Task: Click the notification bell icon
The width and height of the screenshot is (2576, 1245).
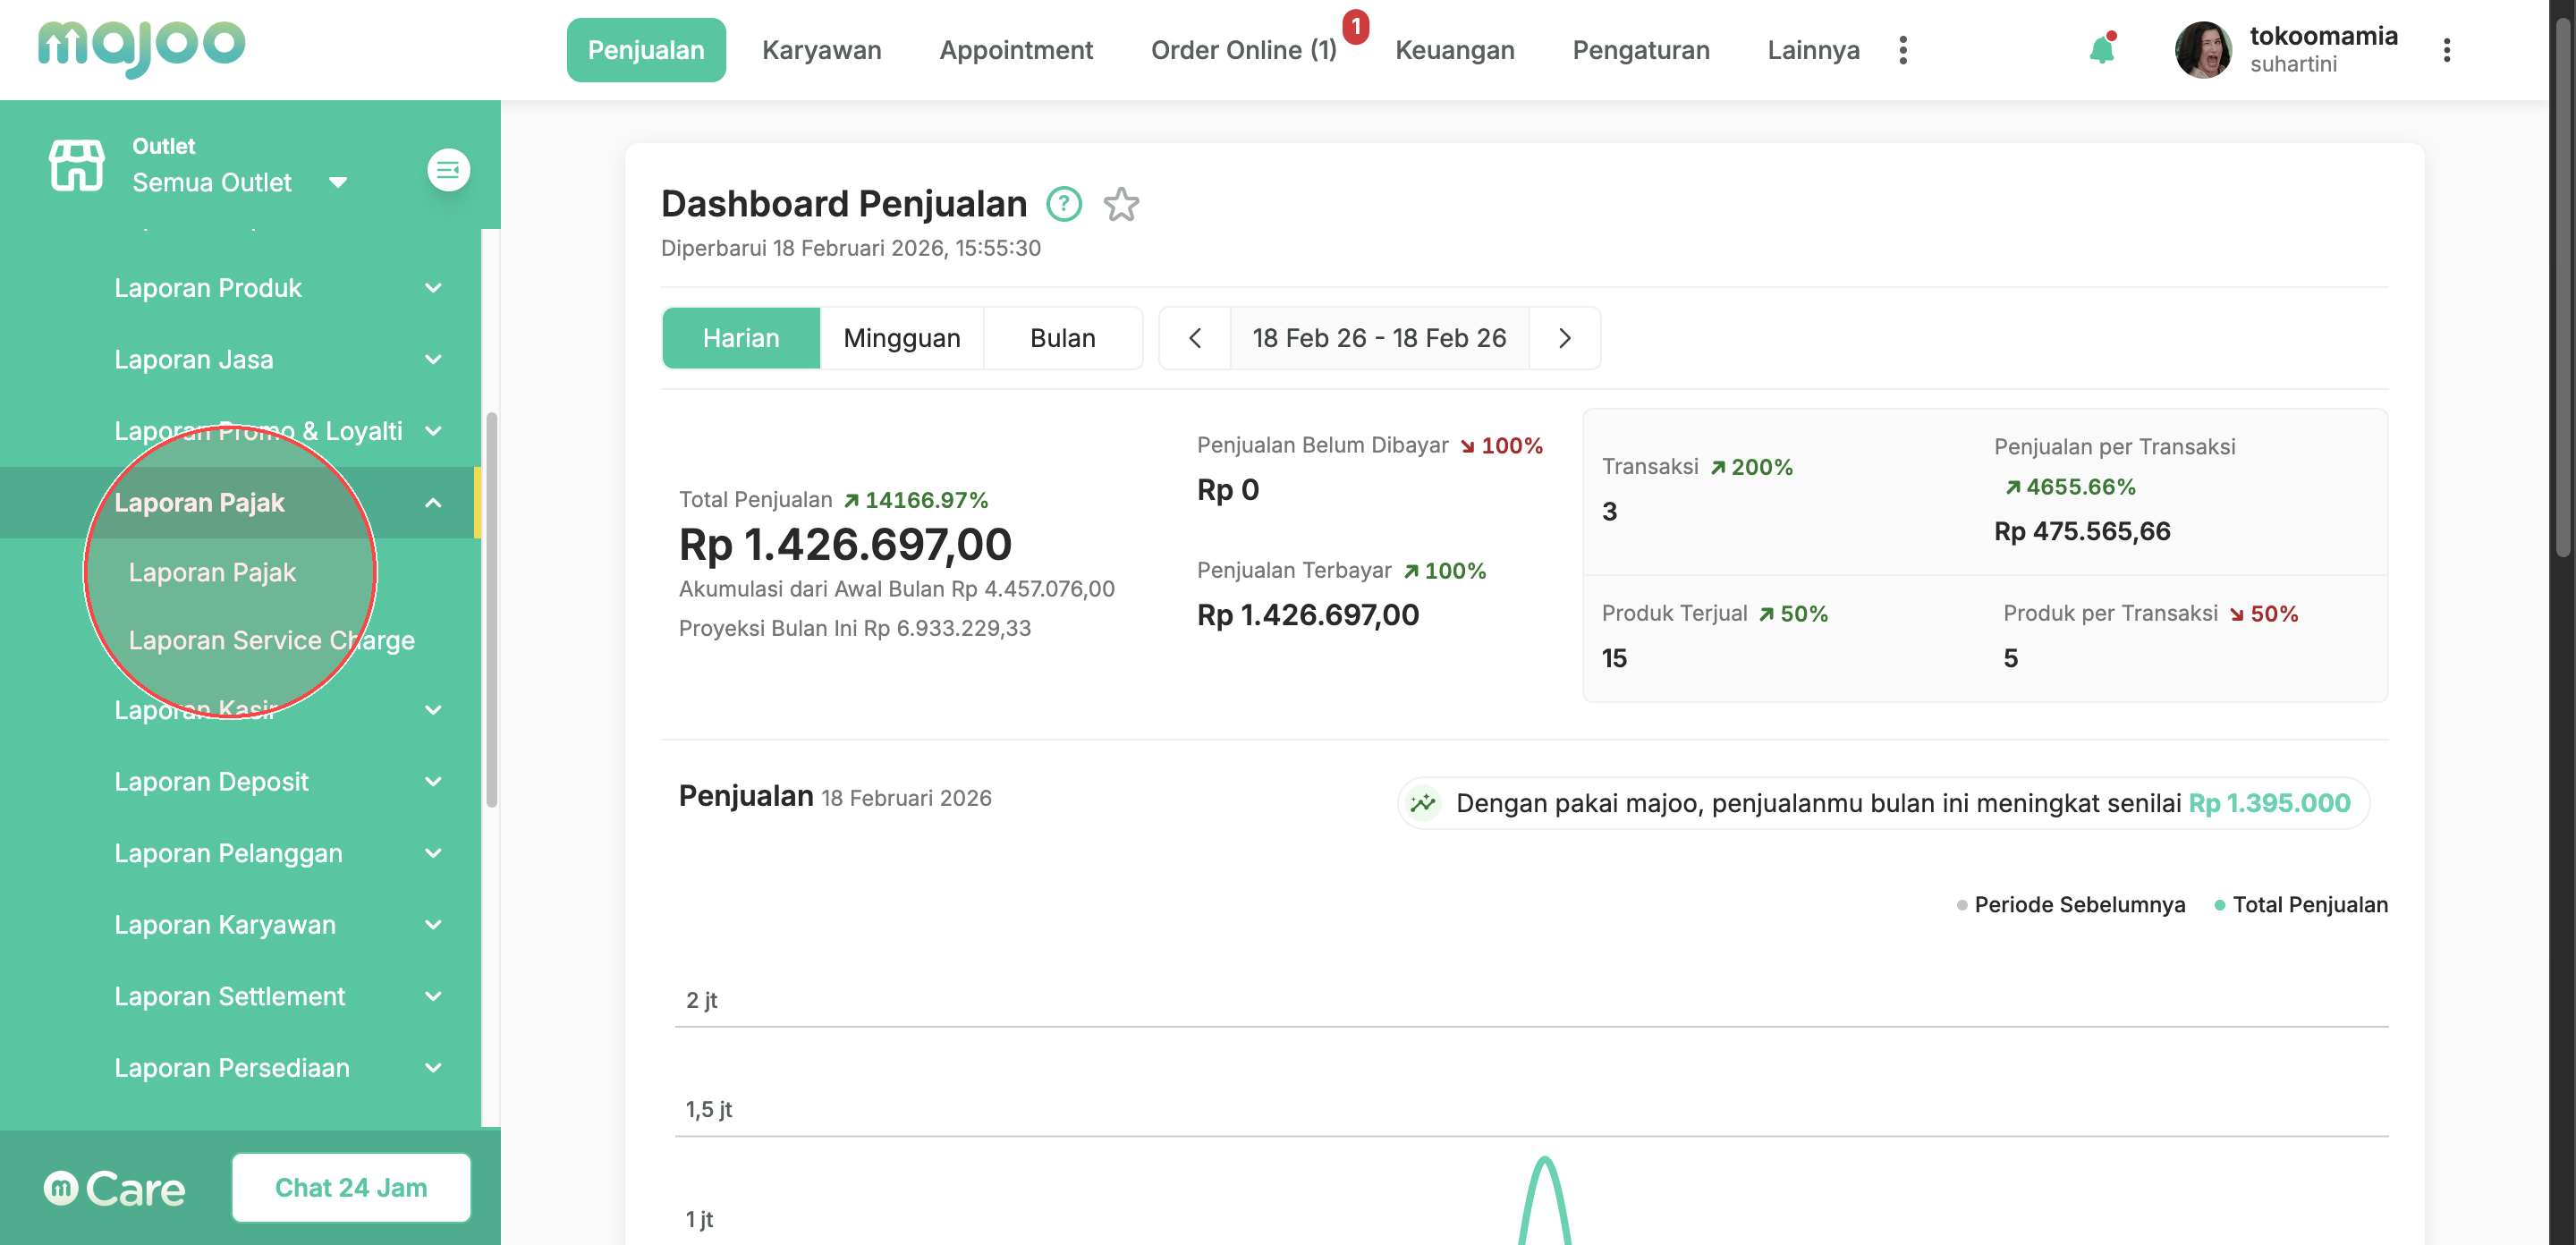Action: [x=2101, y=50]
